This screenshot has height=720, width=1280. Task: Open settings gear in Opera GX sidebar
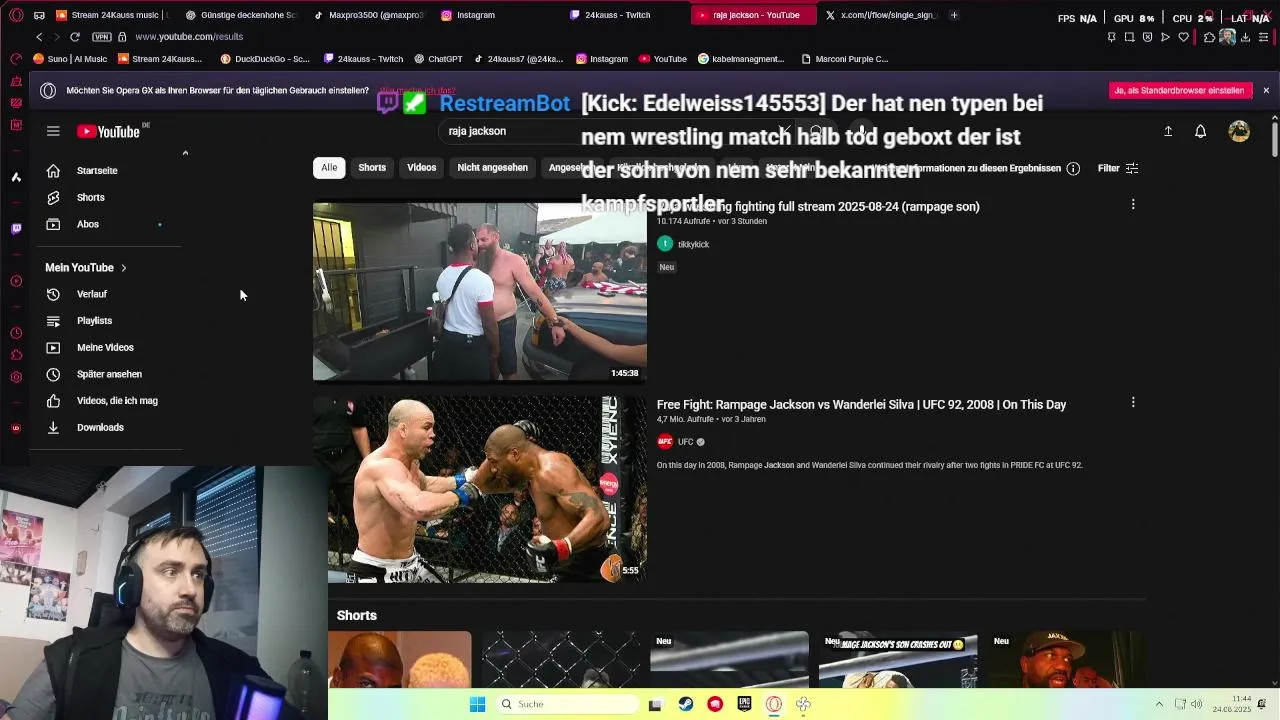16,377
